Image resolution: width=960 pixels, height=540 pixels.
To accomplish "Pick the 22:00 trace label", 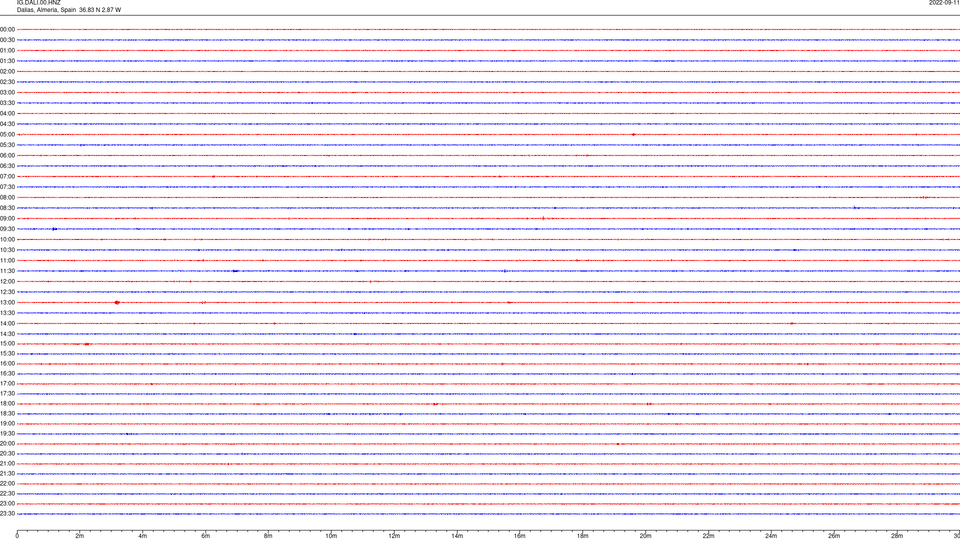I will [x=7, y=484].
